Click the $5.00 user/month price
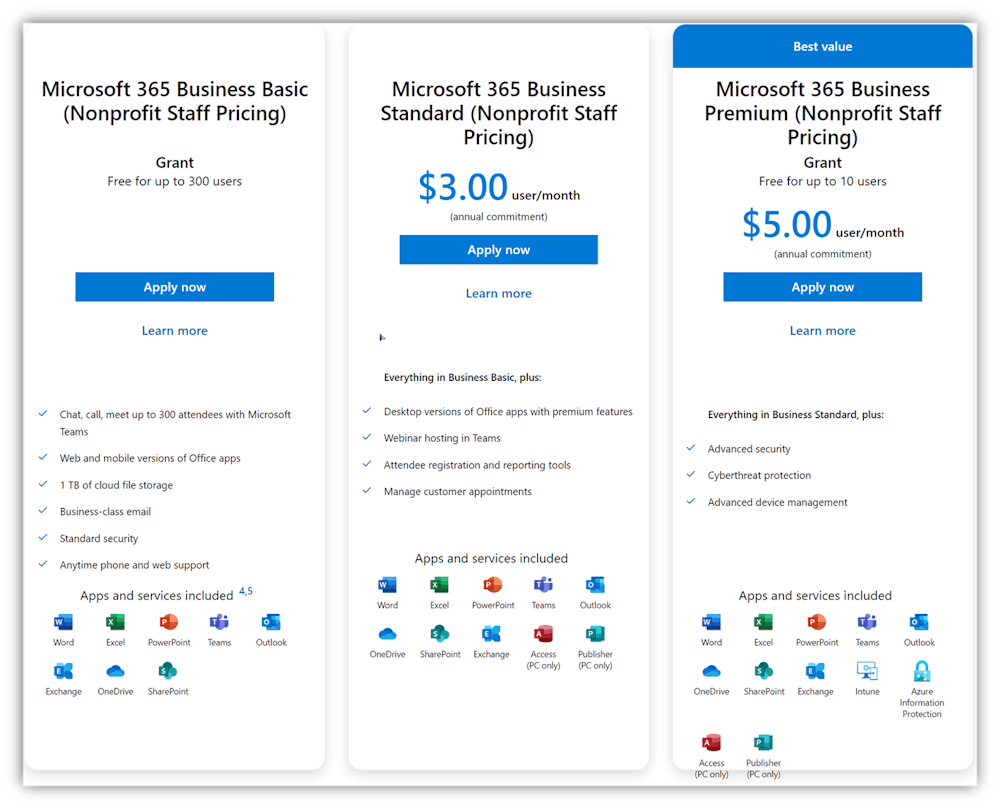Screen dimensions: 1000x809 [x=823, y=225]
